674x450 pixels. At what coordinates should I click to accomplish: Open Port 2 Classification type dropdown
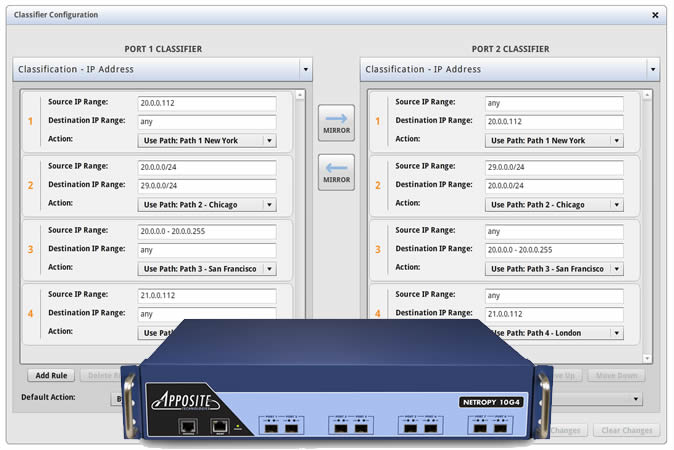pyautogui.click(x=652, y=69)
